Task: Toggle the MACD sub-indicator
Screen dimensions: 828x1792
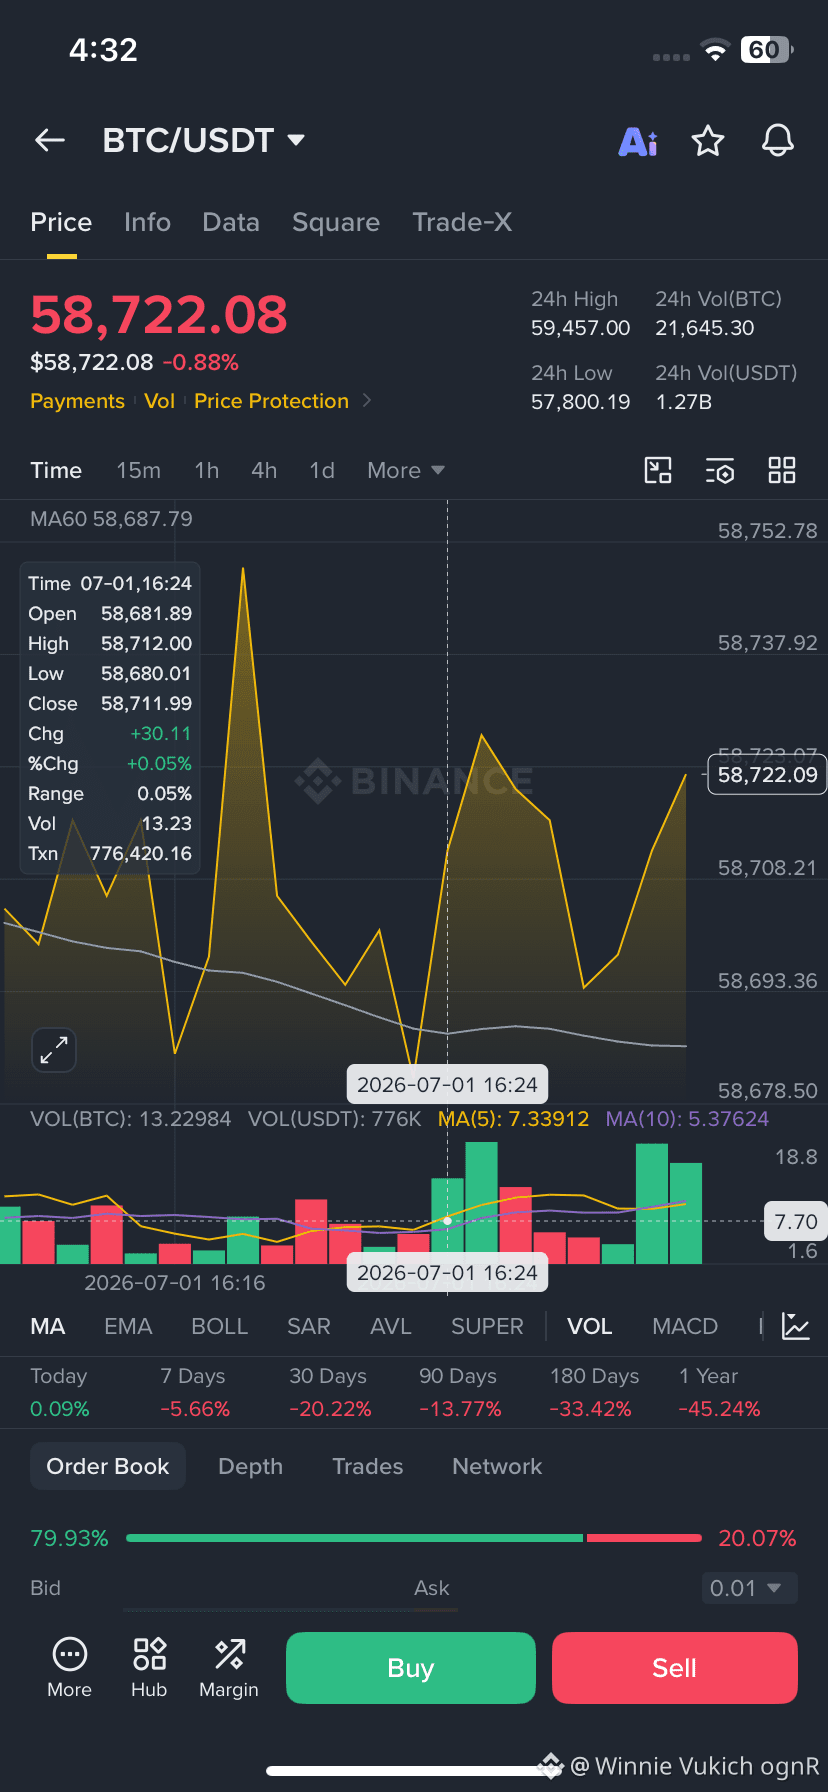Action: pyautogui.click(x=685, y=1326)
